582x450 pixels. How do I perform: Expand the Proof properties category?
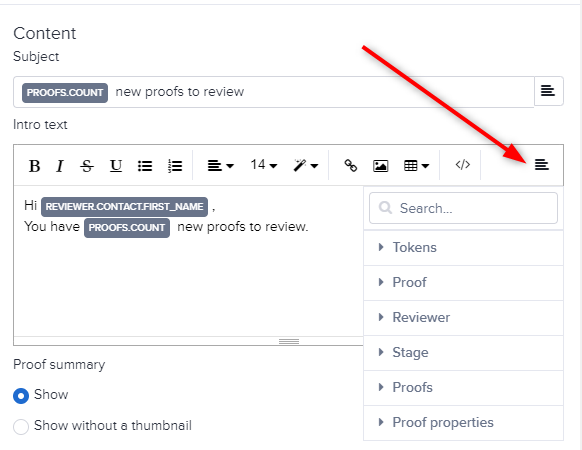(x=463, y=423)
